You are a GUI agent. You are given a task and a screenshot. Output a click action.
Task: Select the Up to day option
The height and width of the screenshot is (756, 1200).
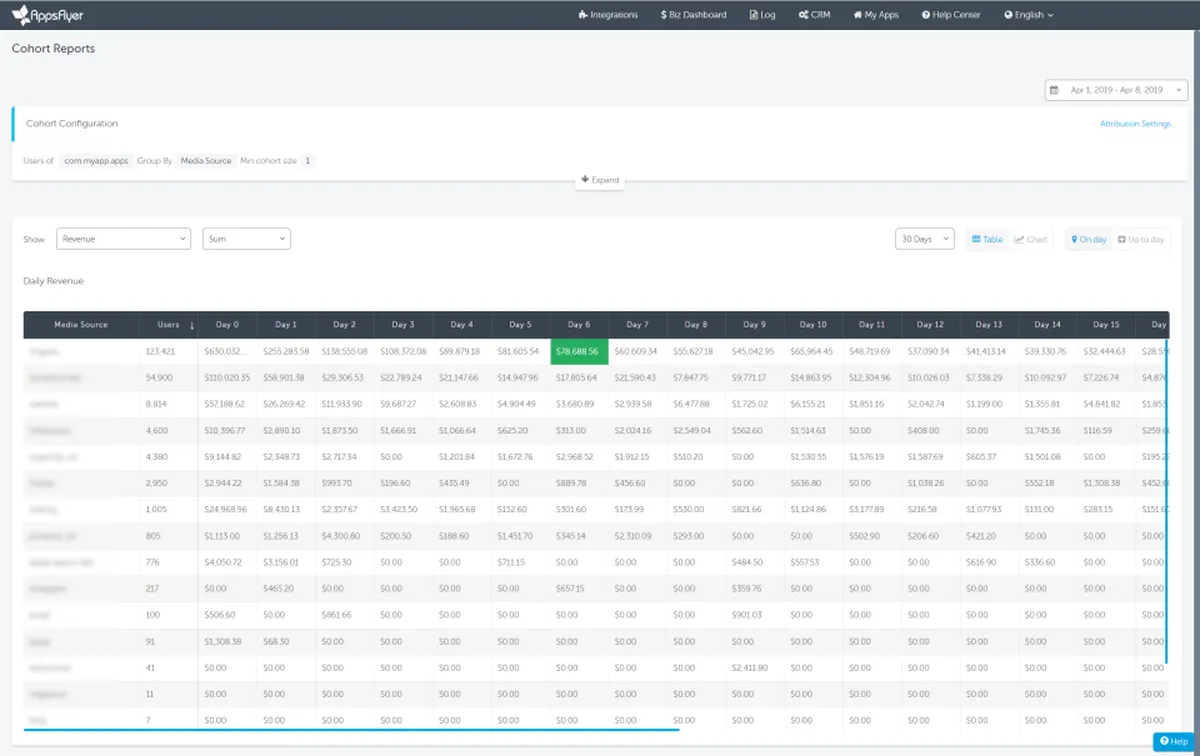click(1141, 239)
